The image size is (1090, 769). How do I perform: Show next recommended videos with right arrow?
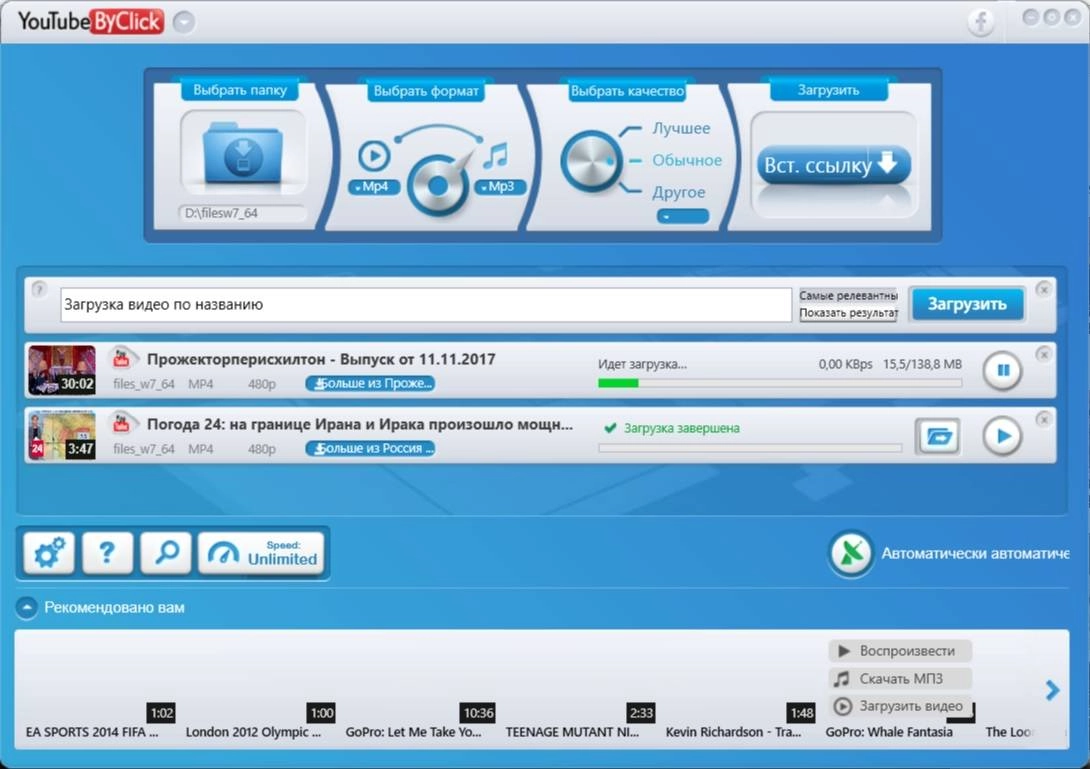(x=1052, y=690)
